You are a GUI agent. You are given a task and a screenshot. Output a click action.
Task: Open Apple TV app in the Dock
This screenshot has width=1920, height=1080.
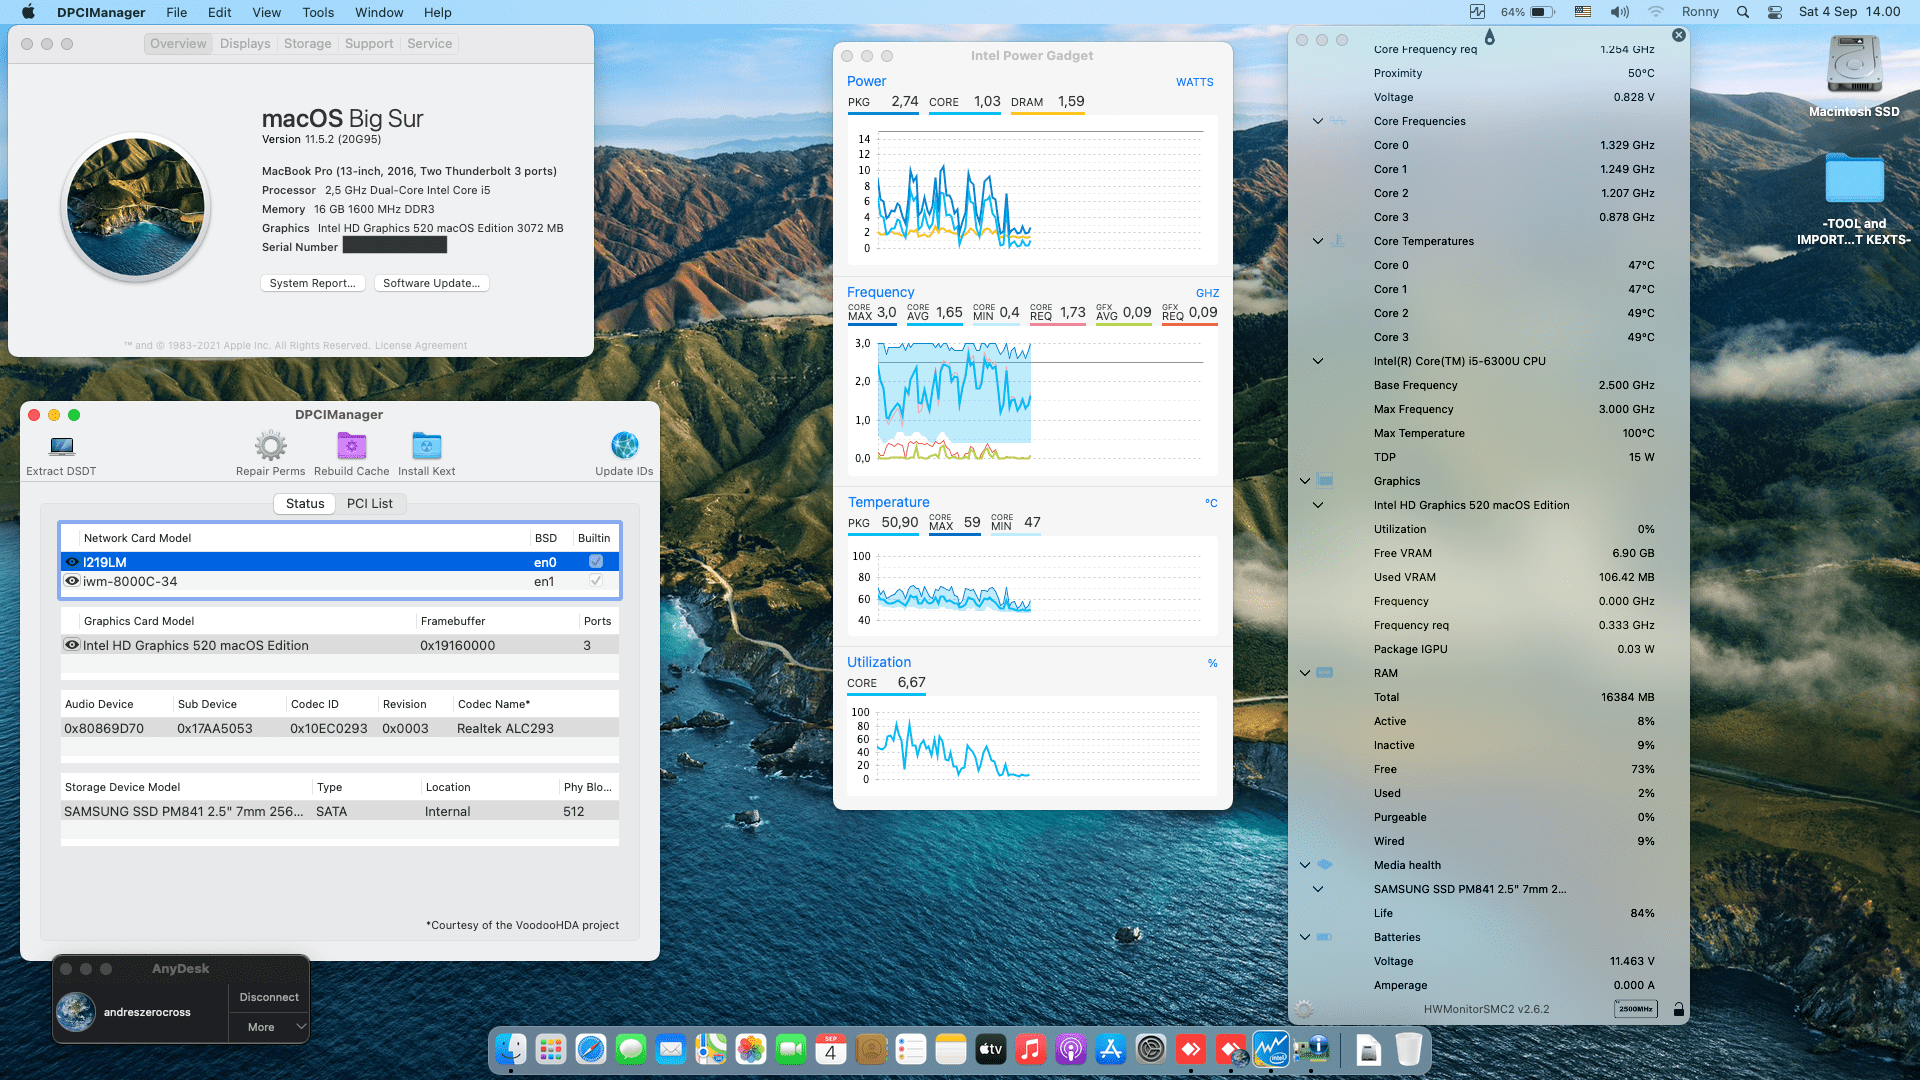pos(991,1049)
